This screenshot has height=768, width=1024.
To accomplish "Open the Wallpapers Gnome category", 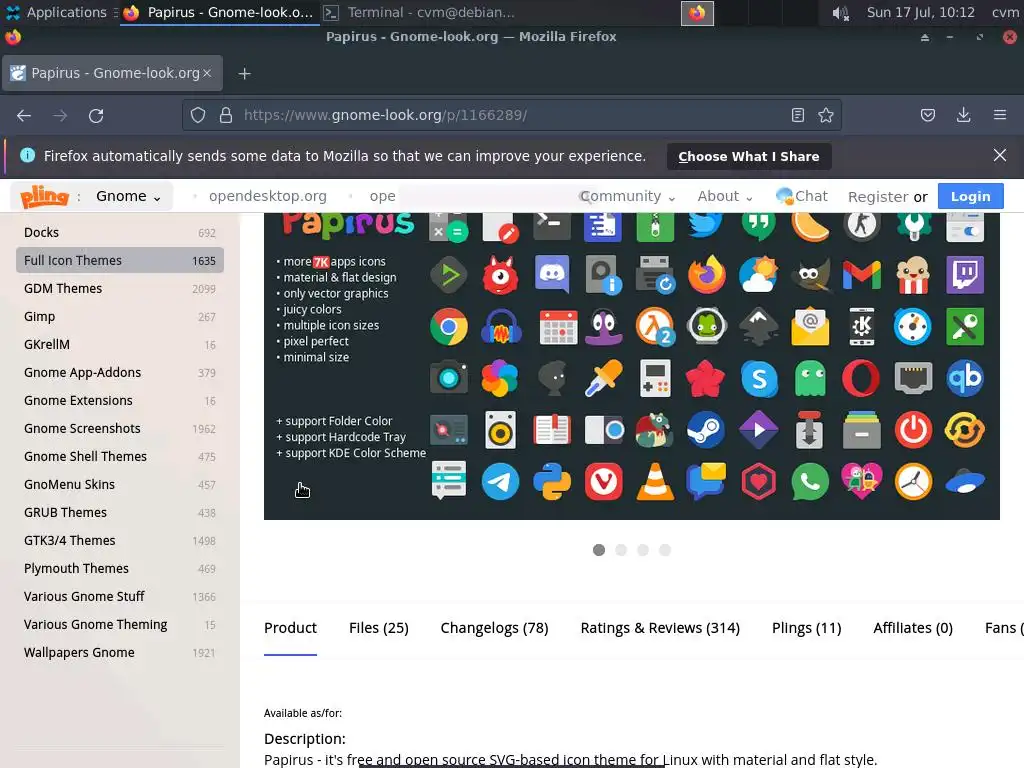I will coord(120,652).
